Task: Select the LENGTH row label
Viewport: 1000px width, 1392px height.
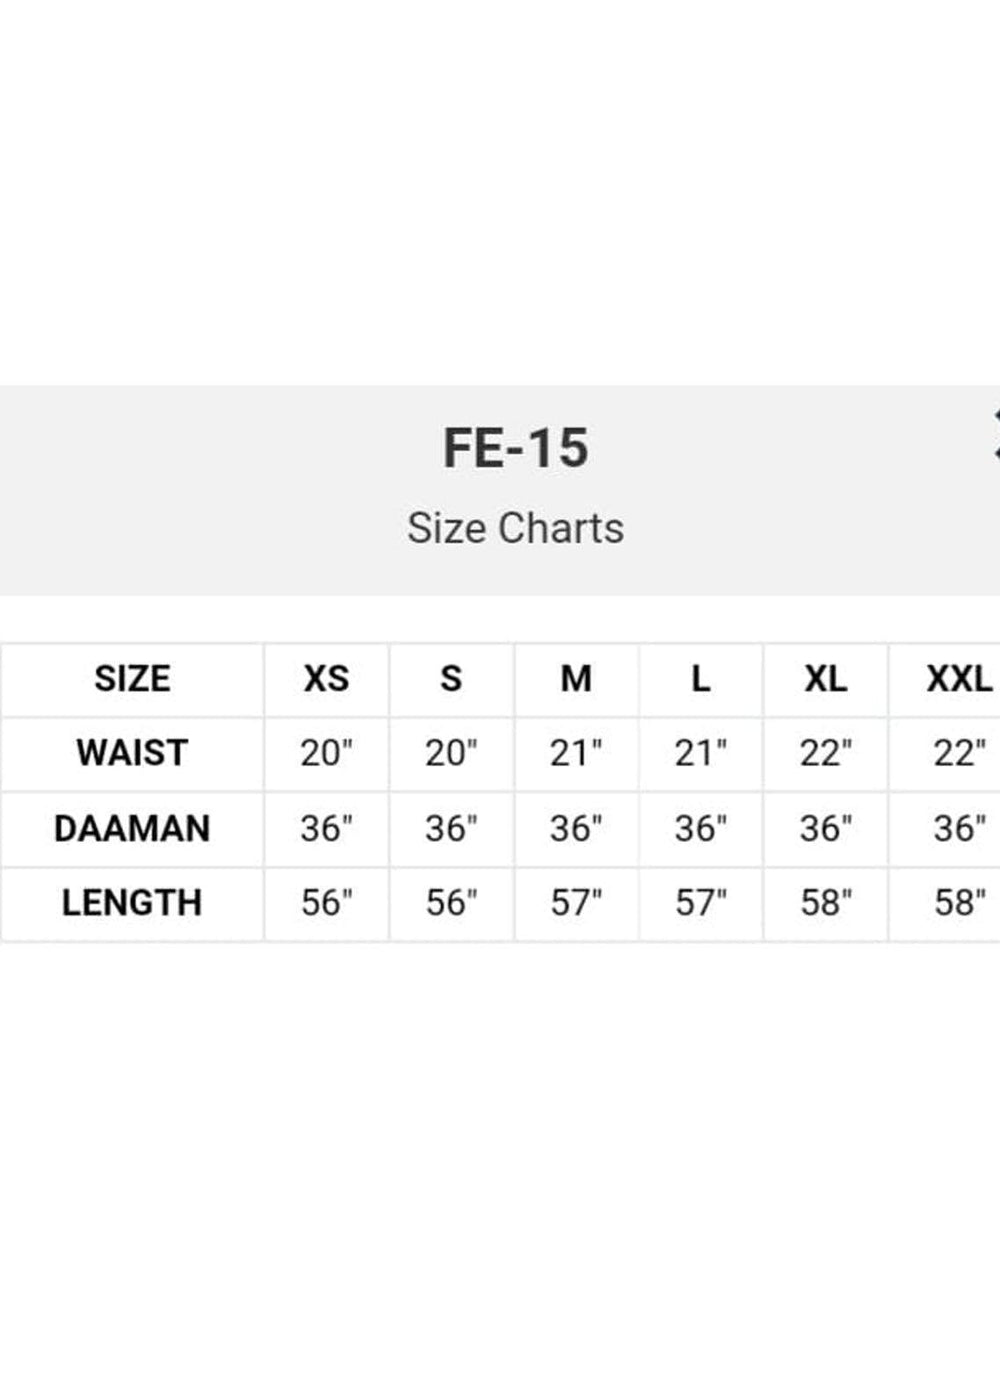Action: click(x=132, y=903)
